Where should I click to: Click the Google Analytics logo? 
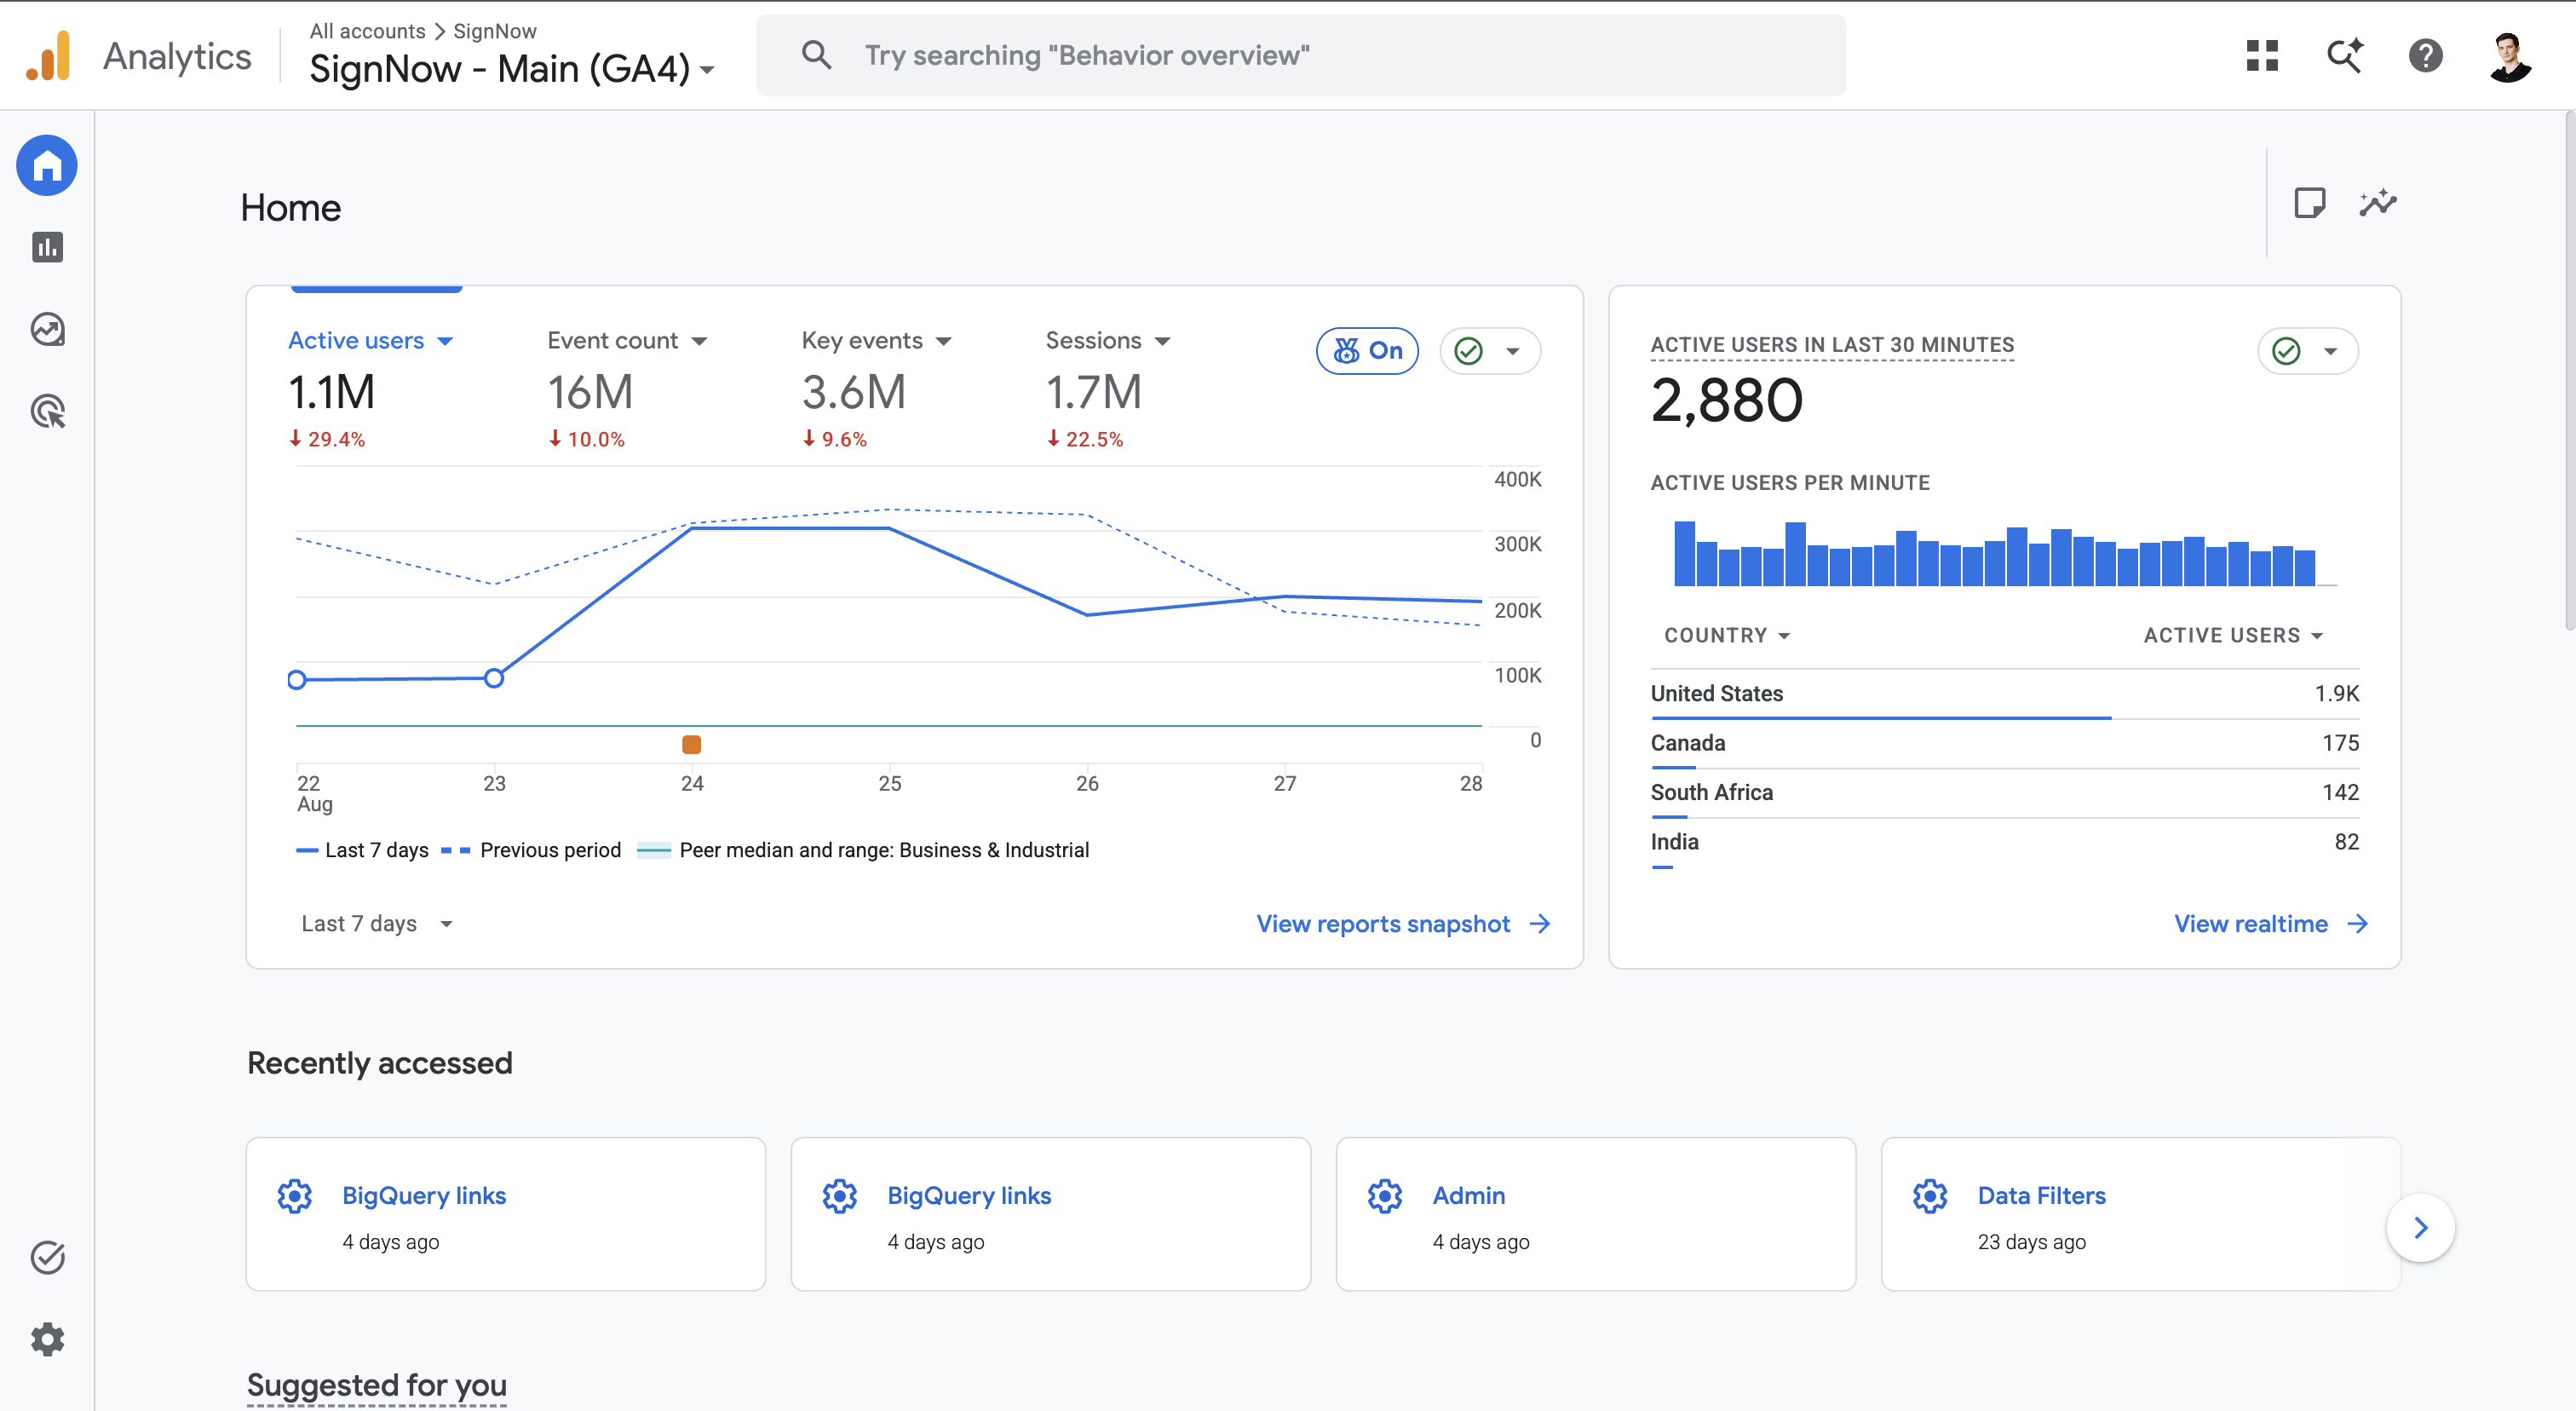coord(48,56)
